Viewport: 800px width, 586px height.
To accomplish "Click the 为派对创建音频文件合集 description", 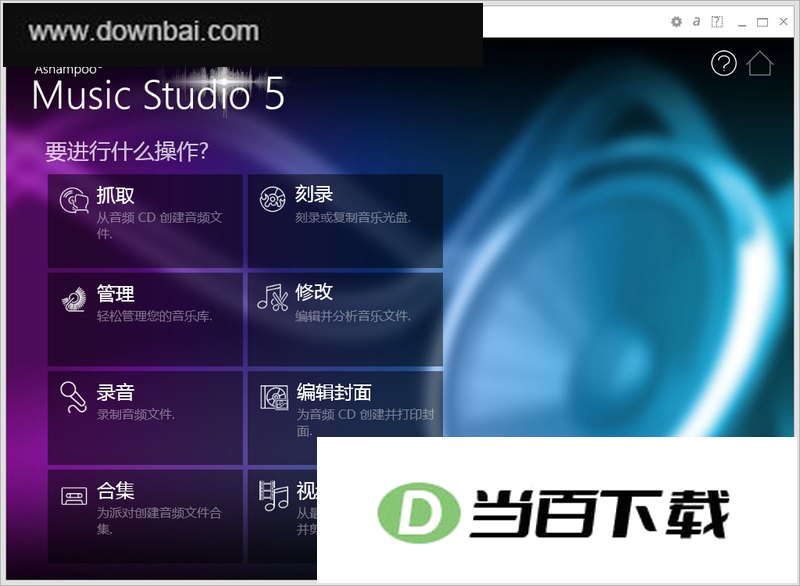I will (159, 521).
